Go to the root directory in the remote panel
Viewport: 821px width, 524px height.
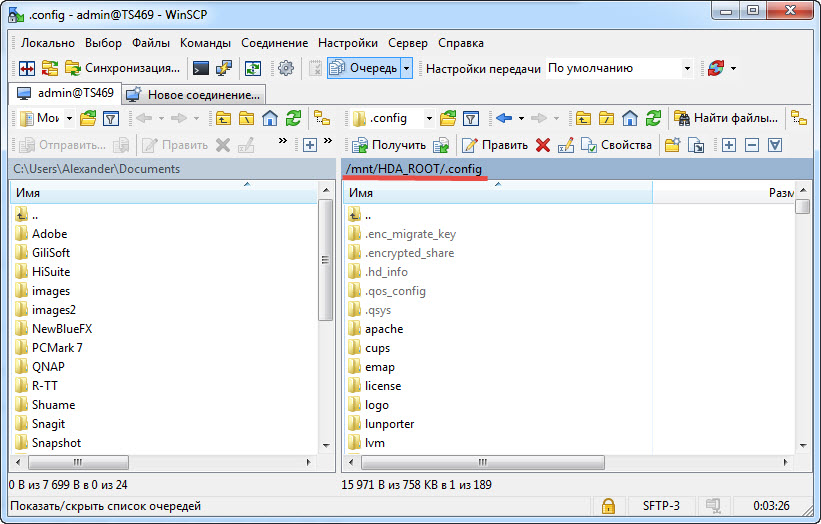606,118
